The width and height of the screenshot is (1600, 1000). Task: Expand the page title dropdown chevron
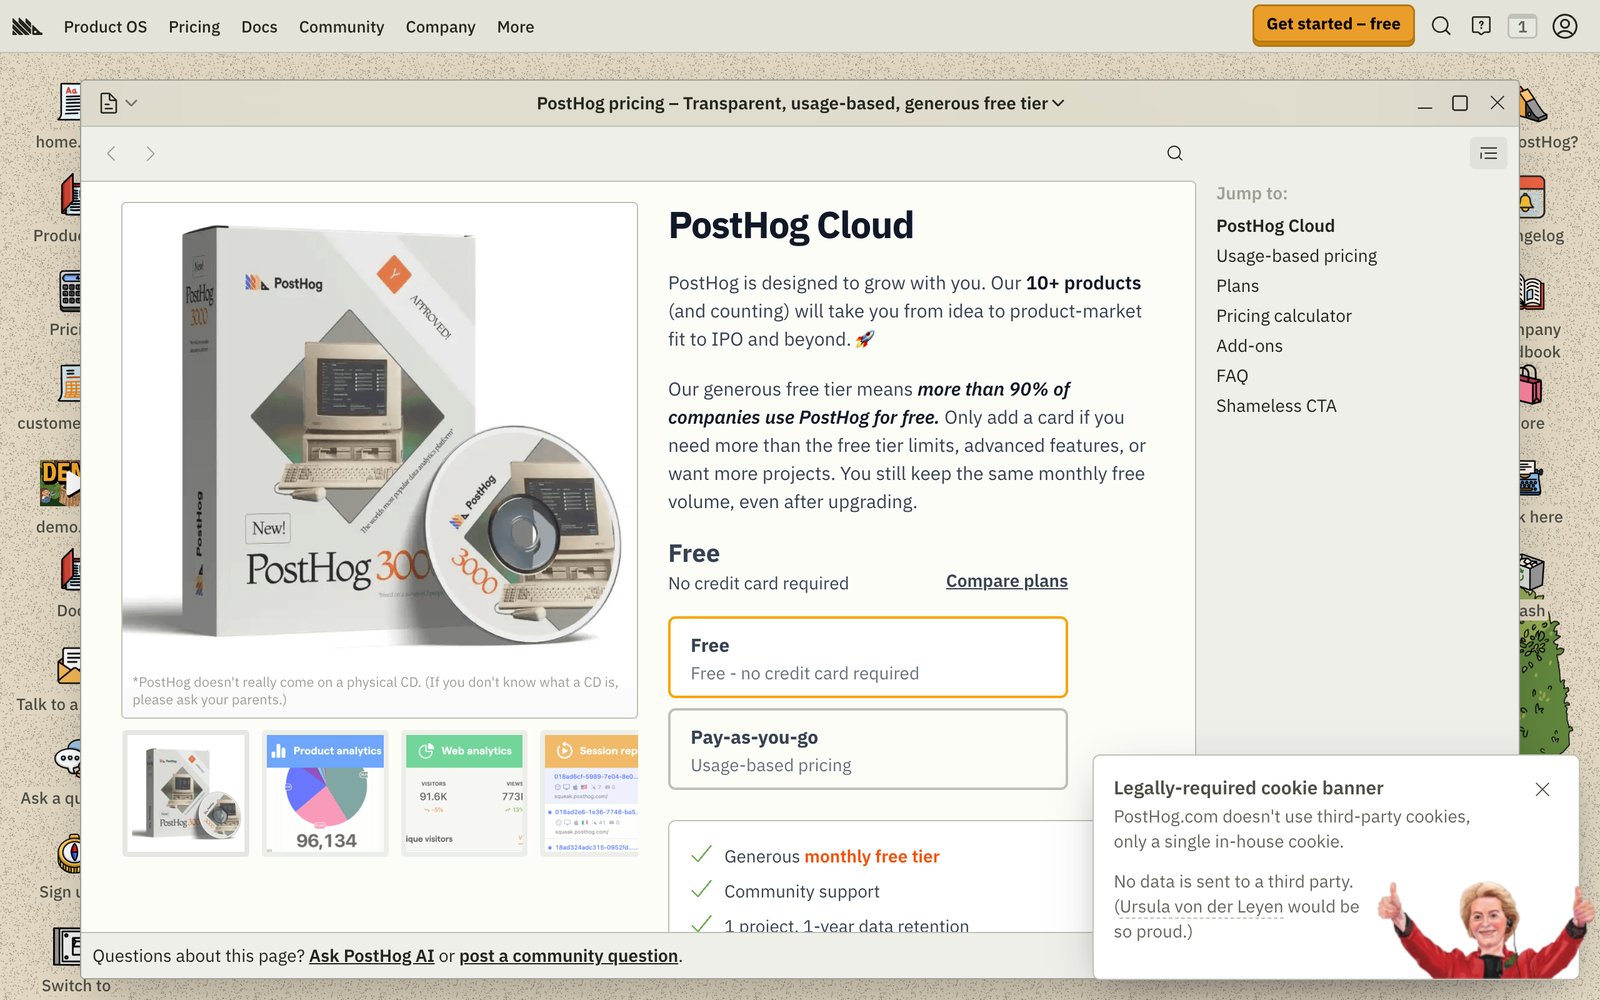click(x=1059, y=103)
